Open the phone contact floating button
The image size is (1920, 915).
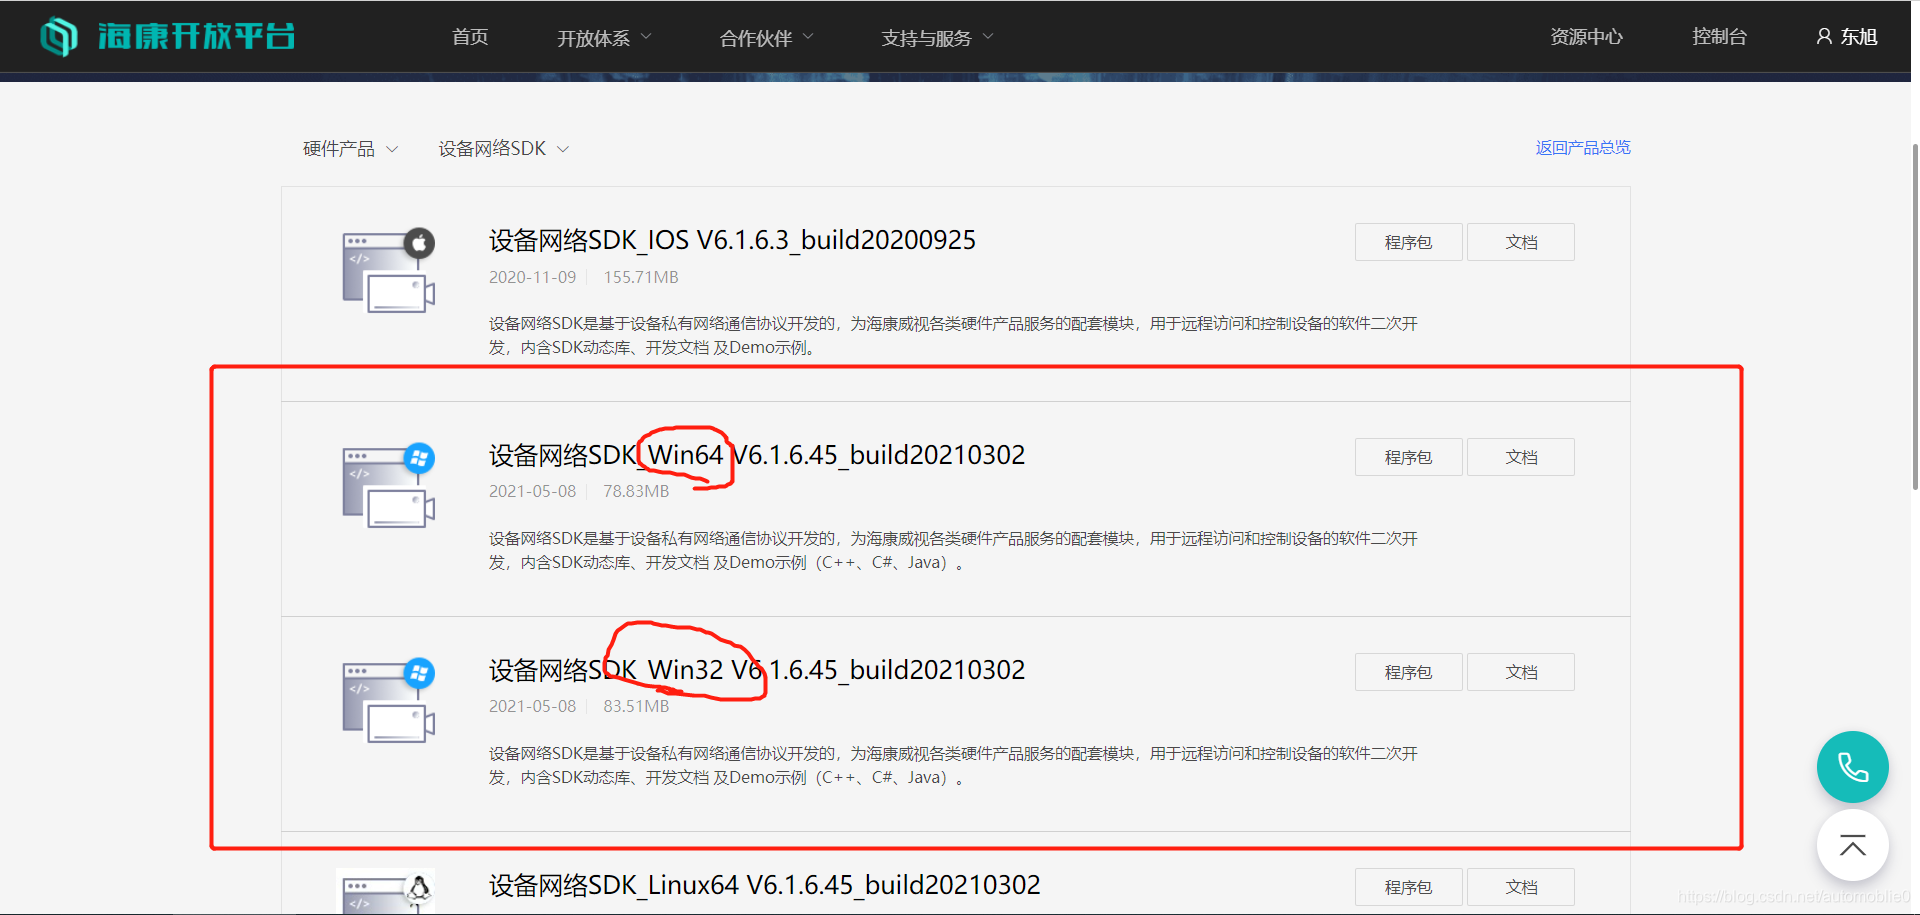pos(1852,767)
